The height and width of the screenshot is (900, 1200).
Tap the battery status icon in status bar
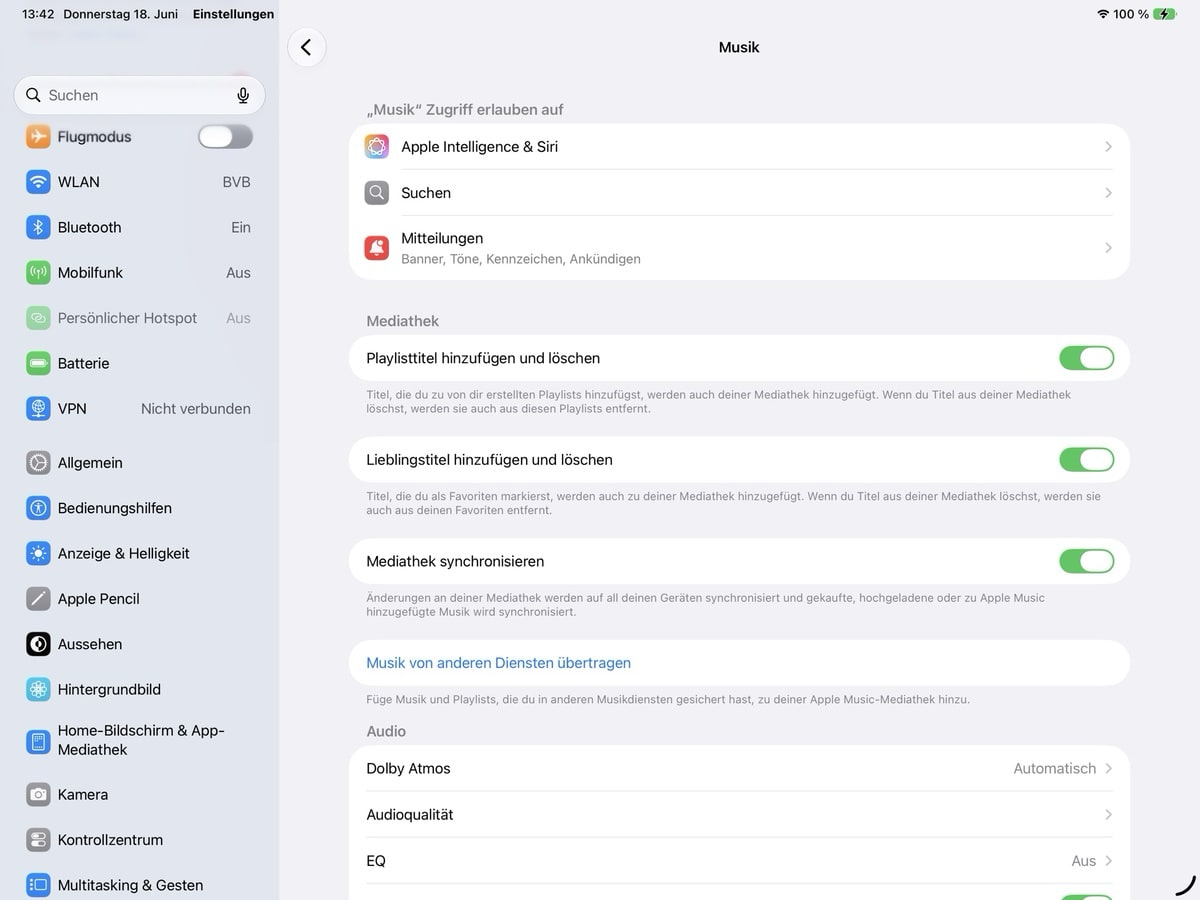1165,14
